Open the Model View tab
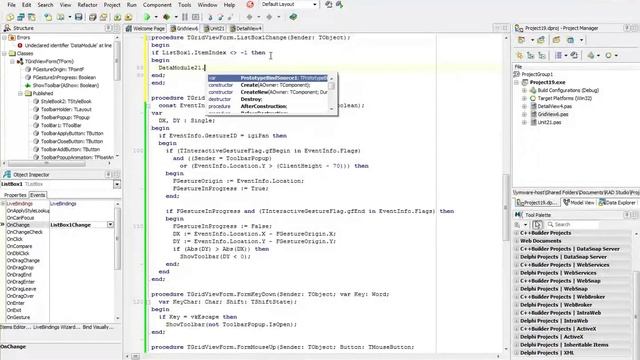This screenshot has width=640, height=360. click(x=578, y=202)
